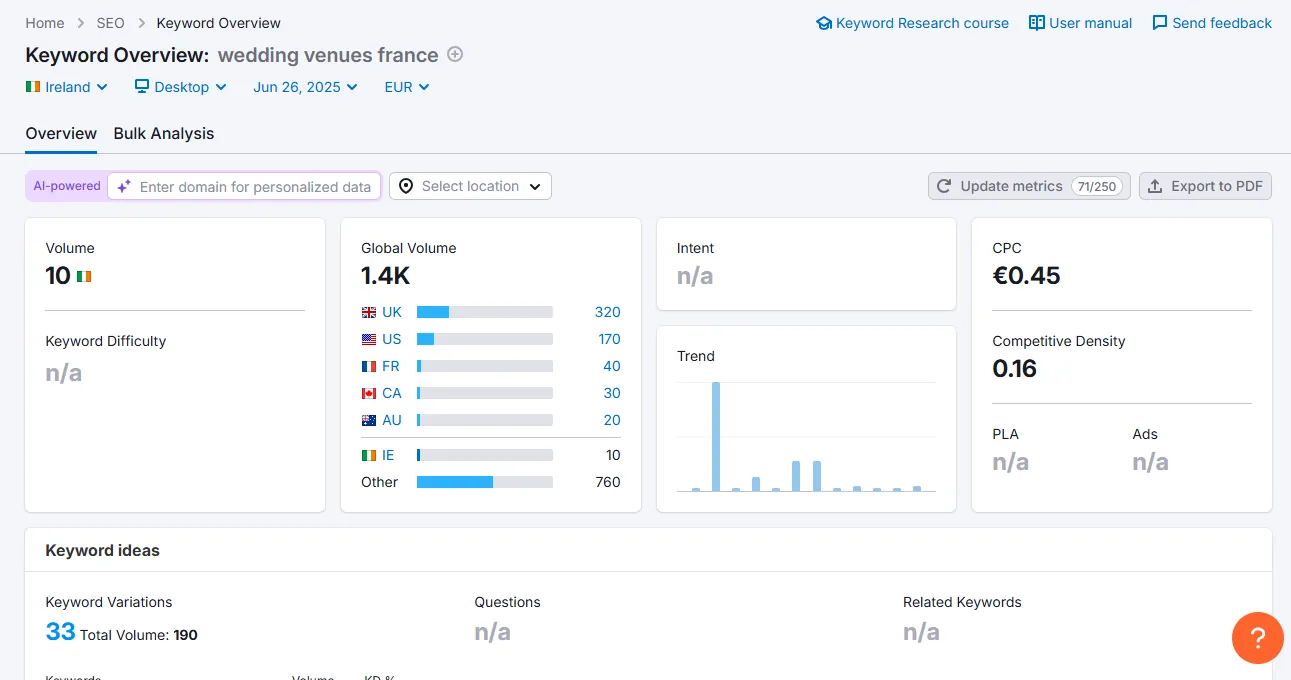Click the AU volume value 20
1291x680 pixels.
point(612,420)
